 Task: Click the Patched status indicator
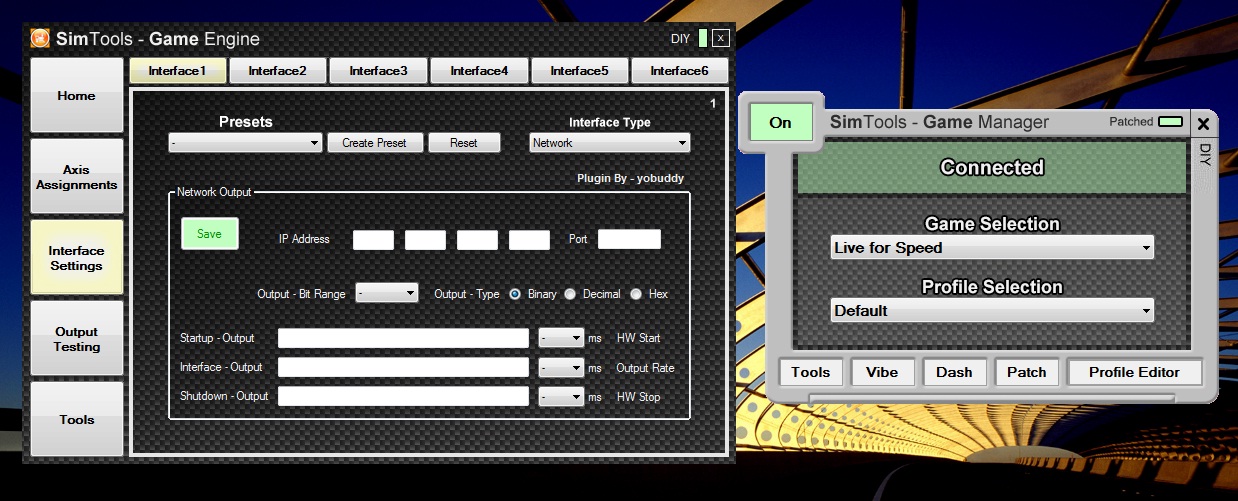1170,122
